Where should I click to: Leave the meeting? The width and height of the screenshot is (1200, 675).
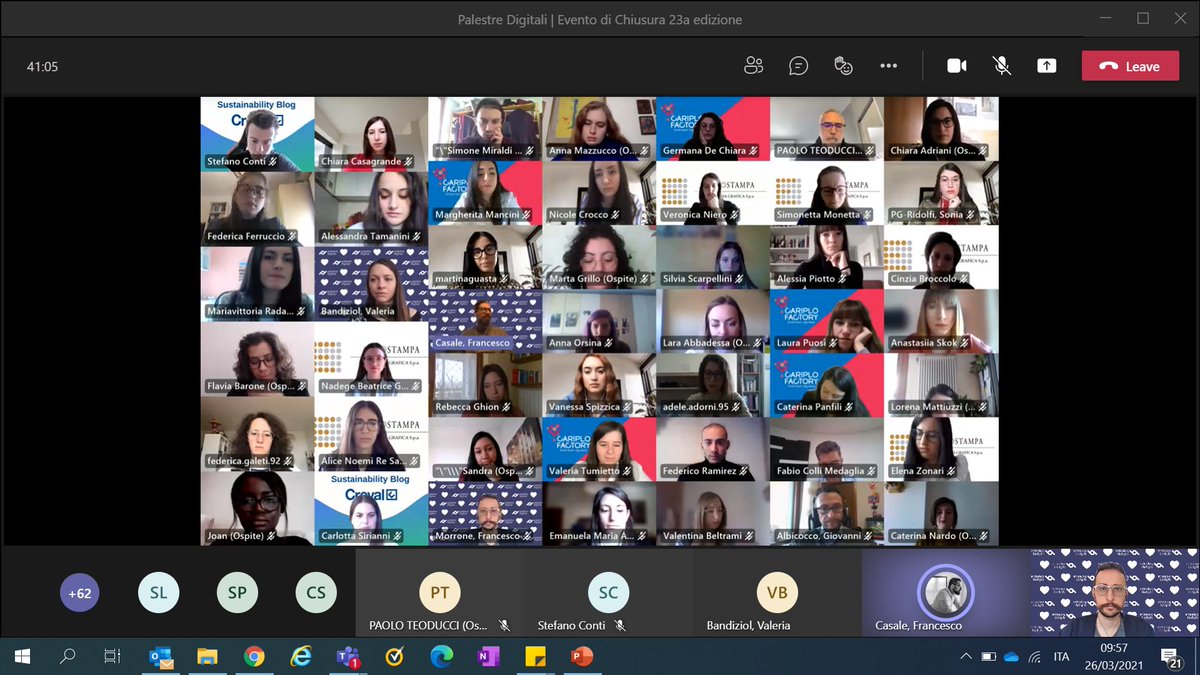1130,65
